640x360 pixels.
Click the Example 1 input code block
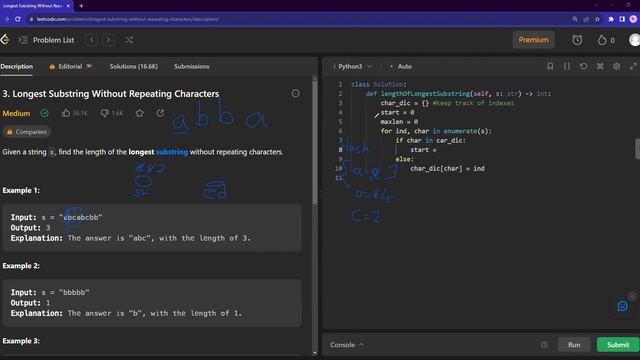tap(152, 228)
